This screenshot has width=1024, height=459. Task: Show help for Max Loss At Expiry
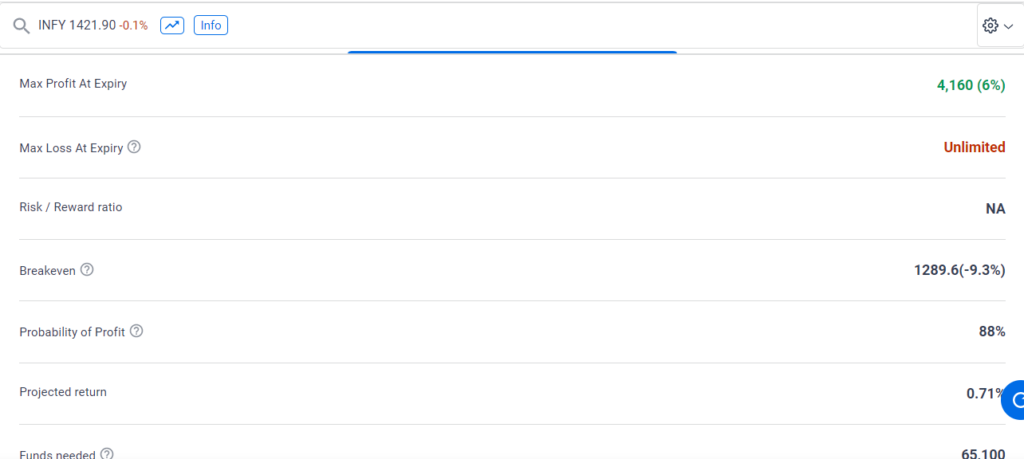coord(134,147)
